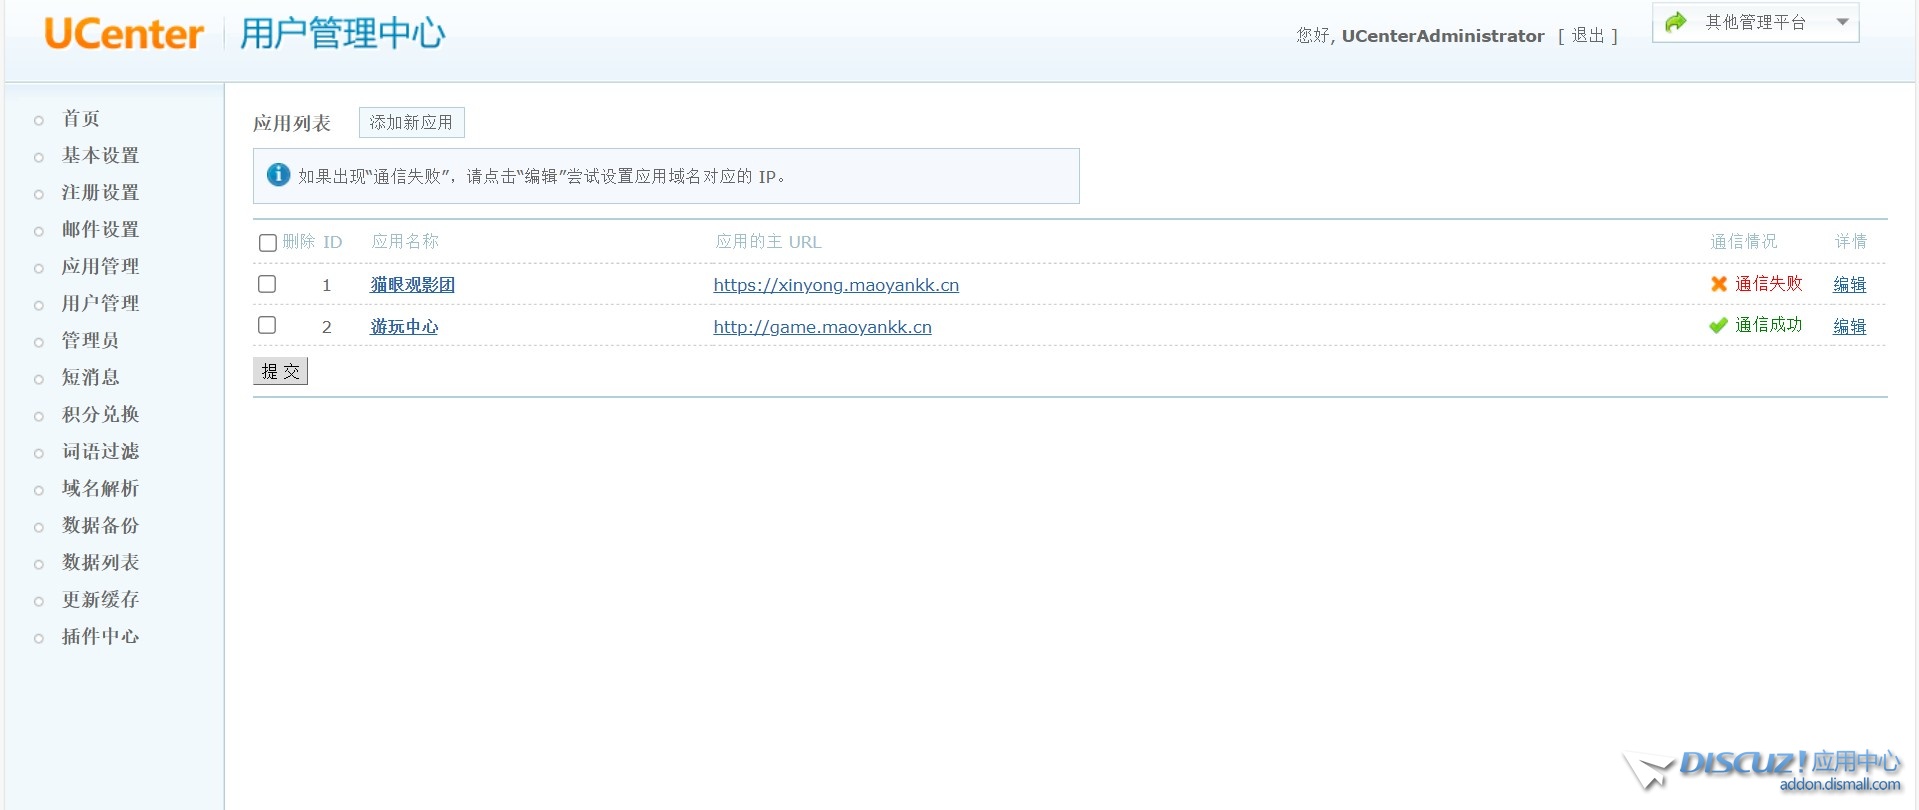Open 应用管理 in the sidebar
The height and width of the screenshot is (810, 1919).
100,266
